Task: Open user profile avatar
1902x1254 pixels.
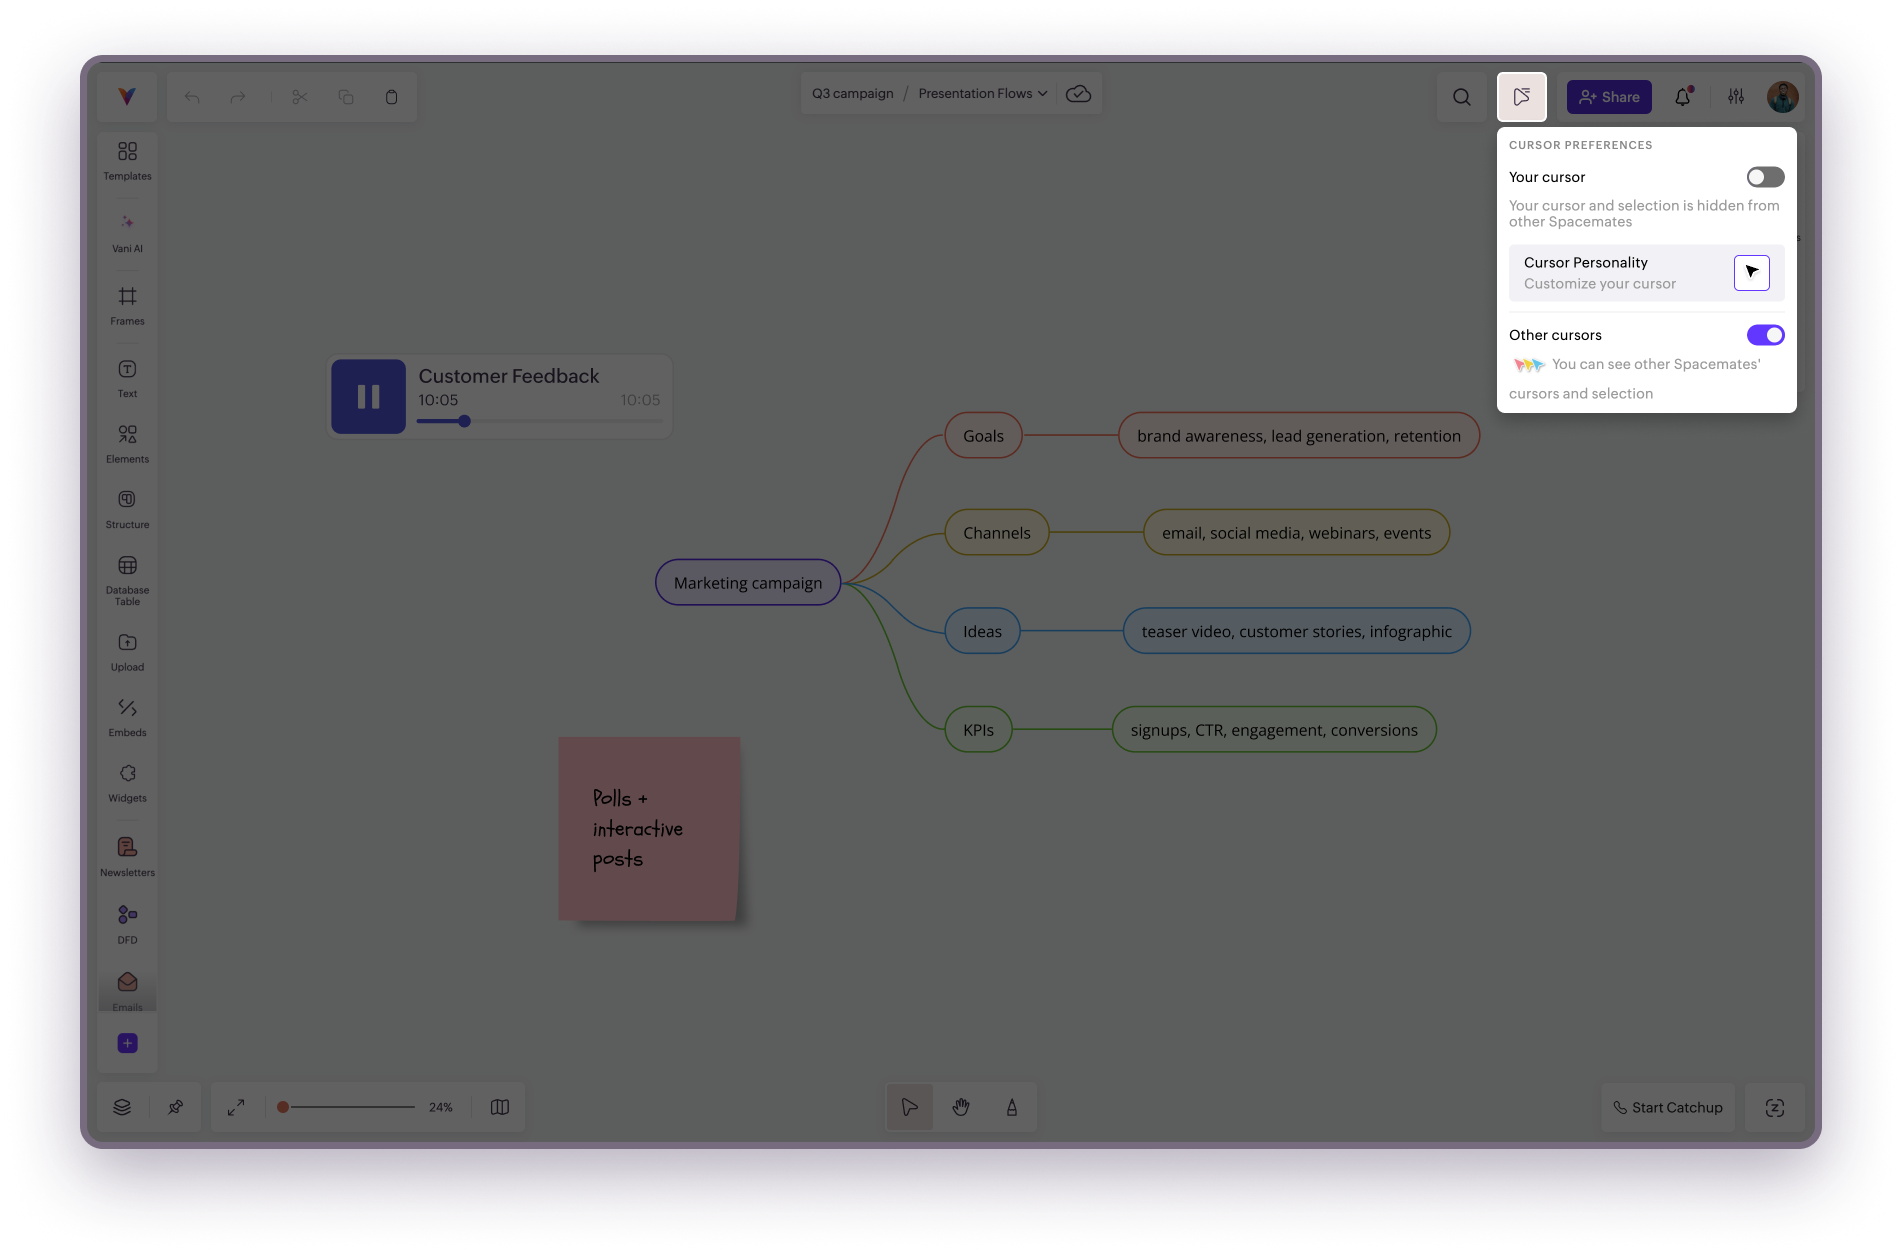Action: point(1782,97)
